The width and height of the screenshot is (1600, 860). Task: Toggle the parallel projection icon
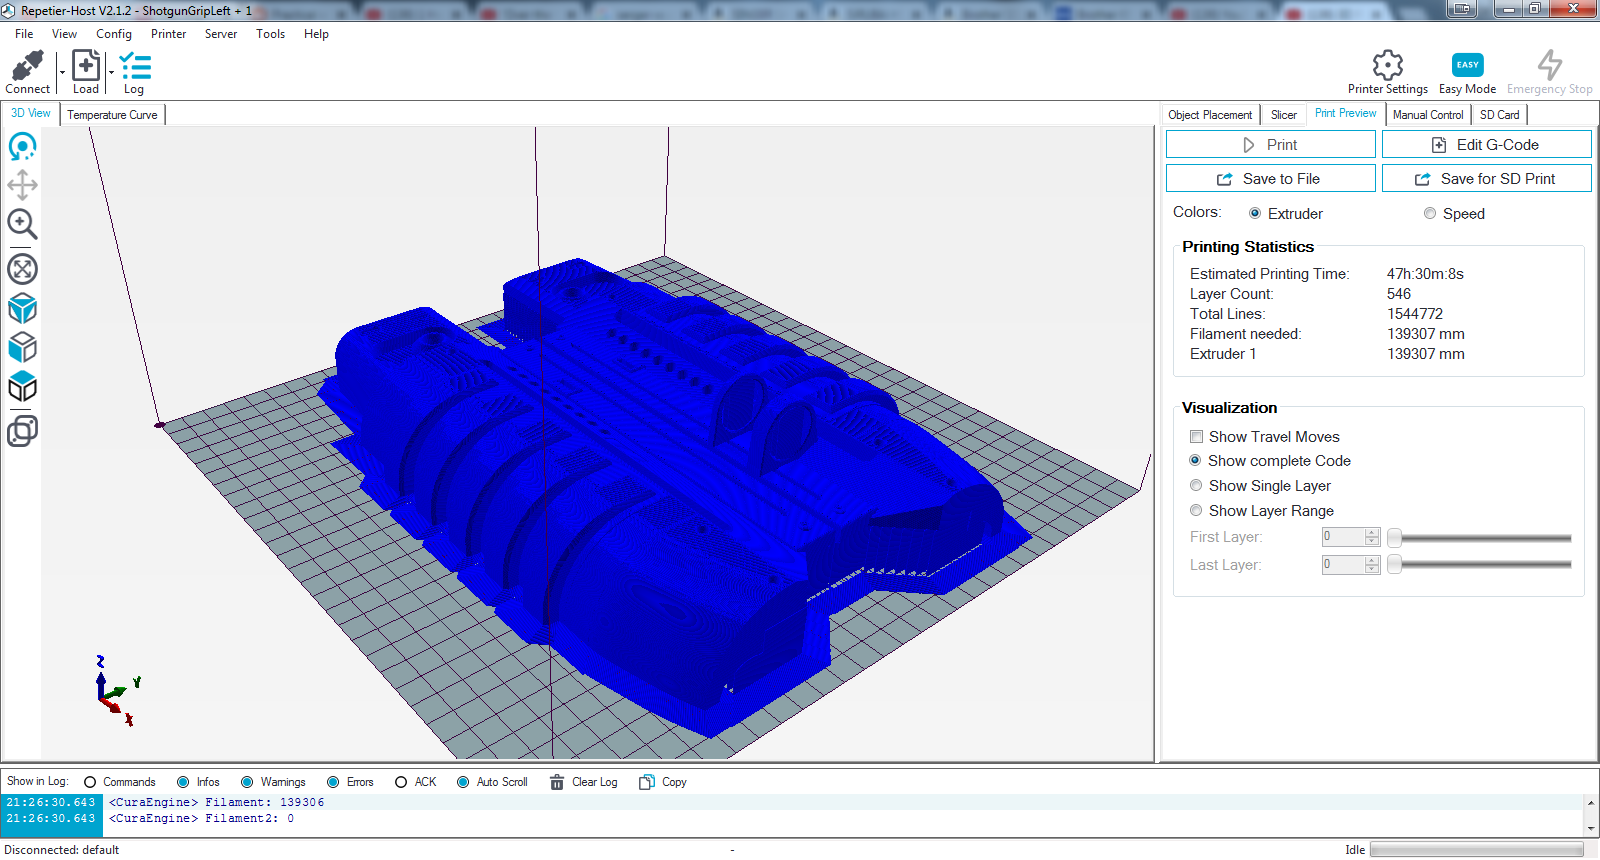22,431
